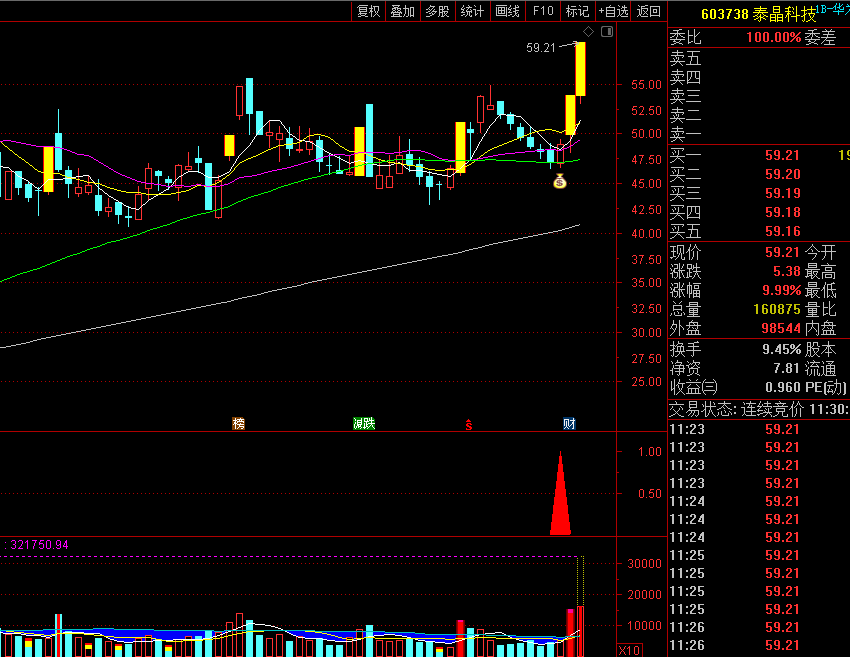Click the red spike in the indicator panel
The height and width of the screenshot is (657, 850).
(561, 499)
